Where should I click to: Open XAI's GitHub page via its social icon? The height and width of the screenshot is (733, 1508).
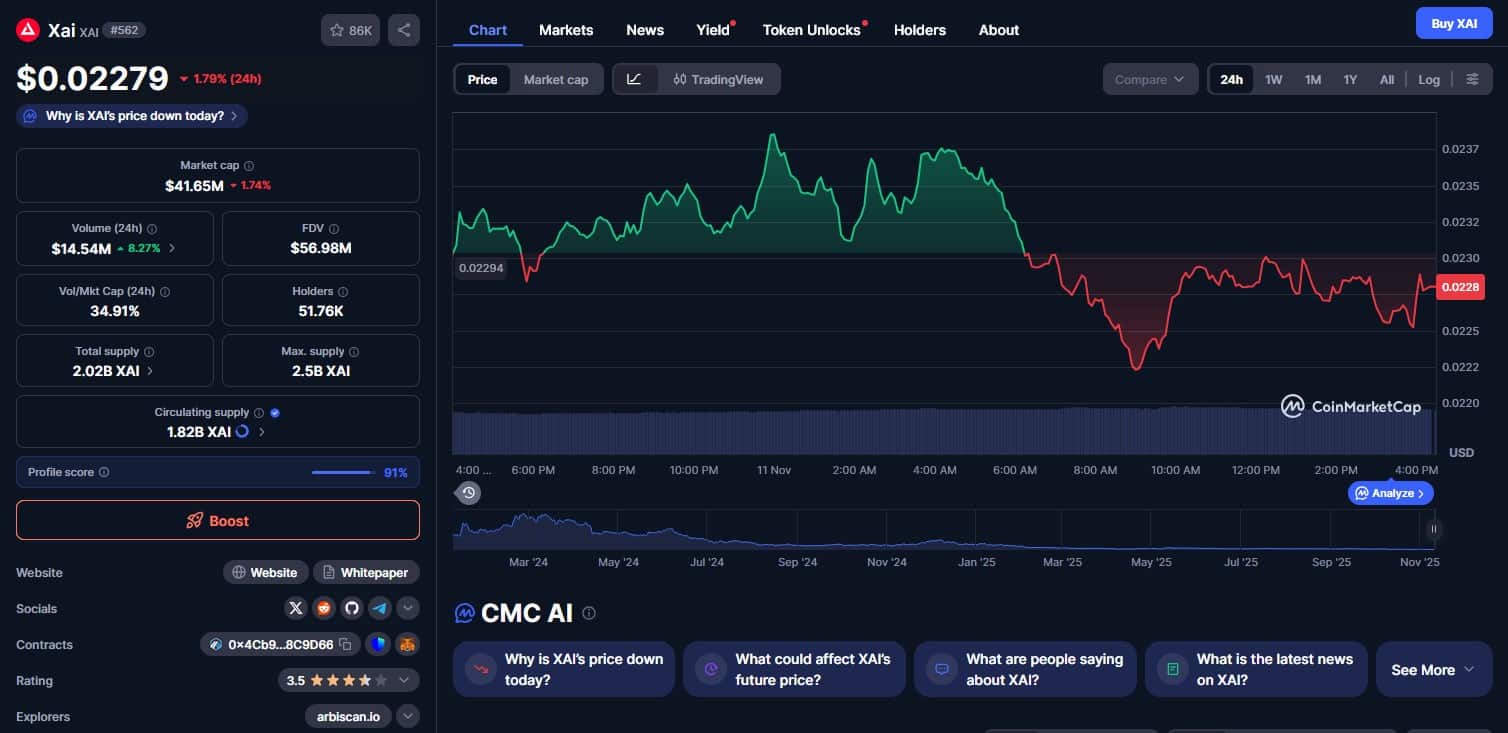pyautogui.click(x=352, y=608)
